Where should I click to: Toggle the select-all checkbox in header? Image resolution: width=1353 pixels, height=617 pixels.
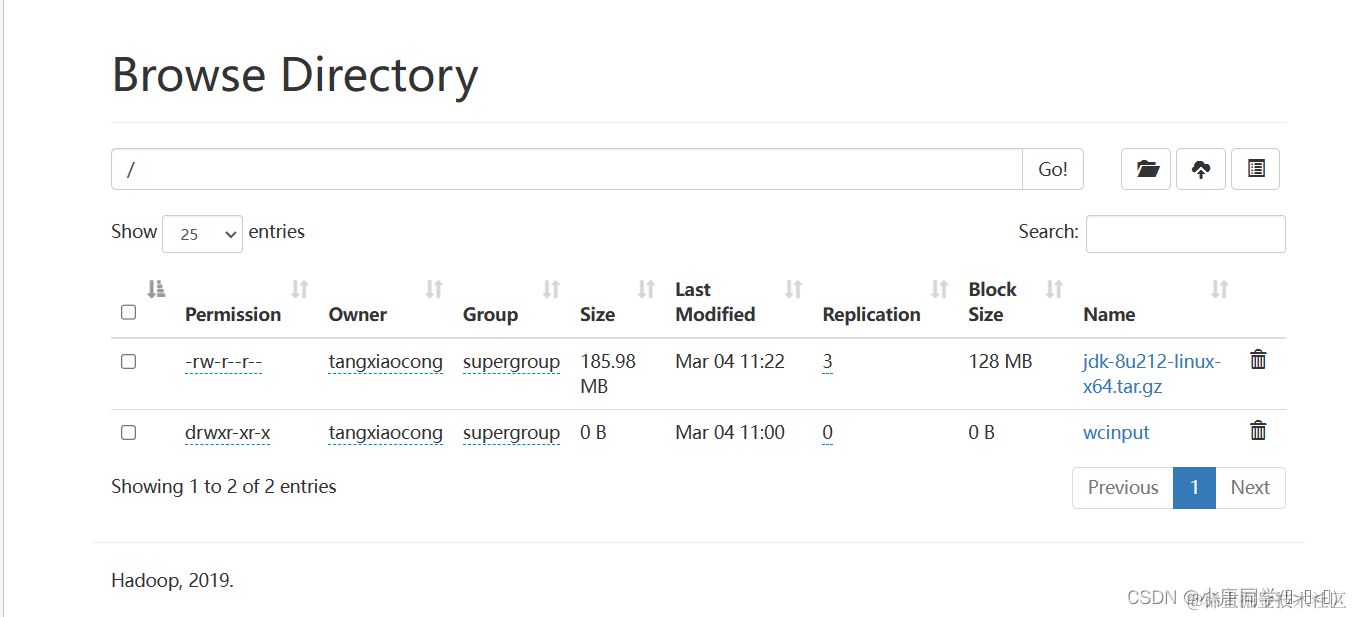128,312
